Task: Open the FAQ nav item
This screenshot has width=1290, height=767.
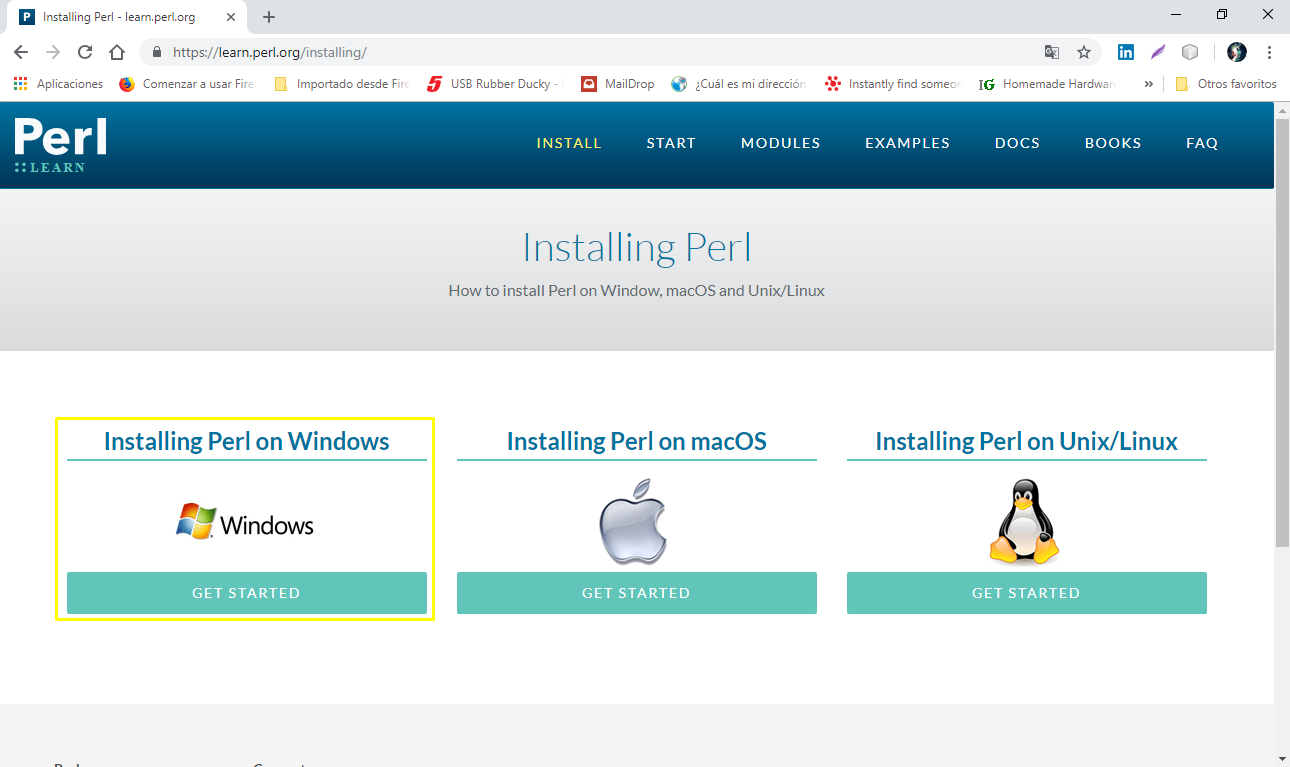Action: pos(1202,143)
